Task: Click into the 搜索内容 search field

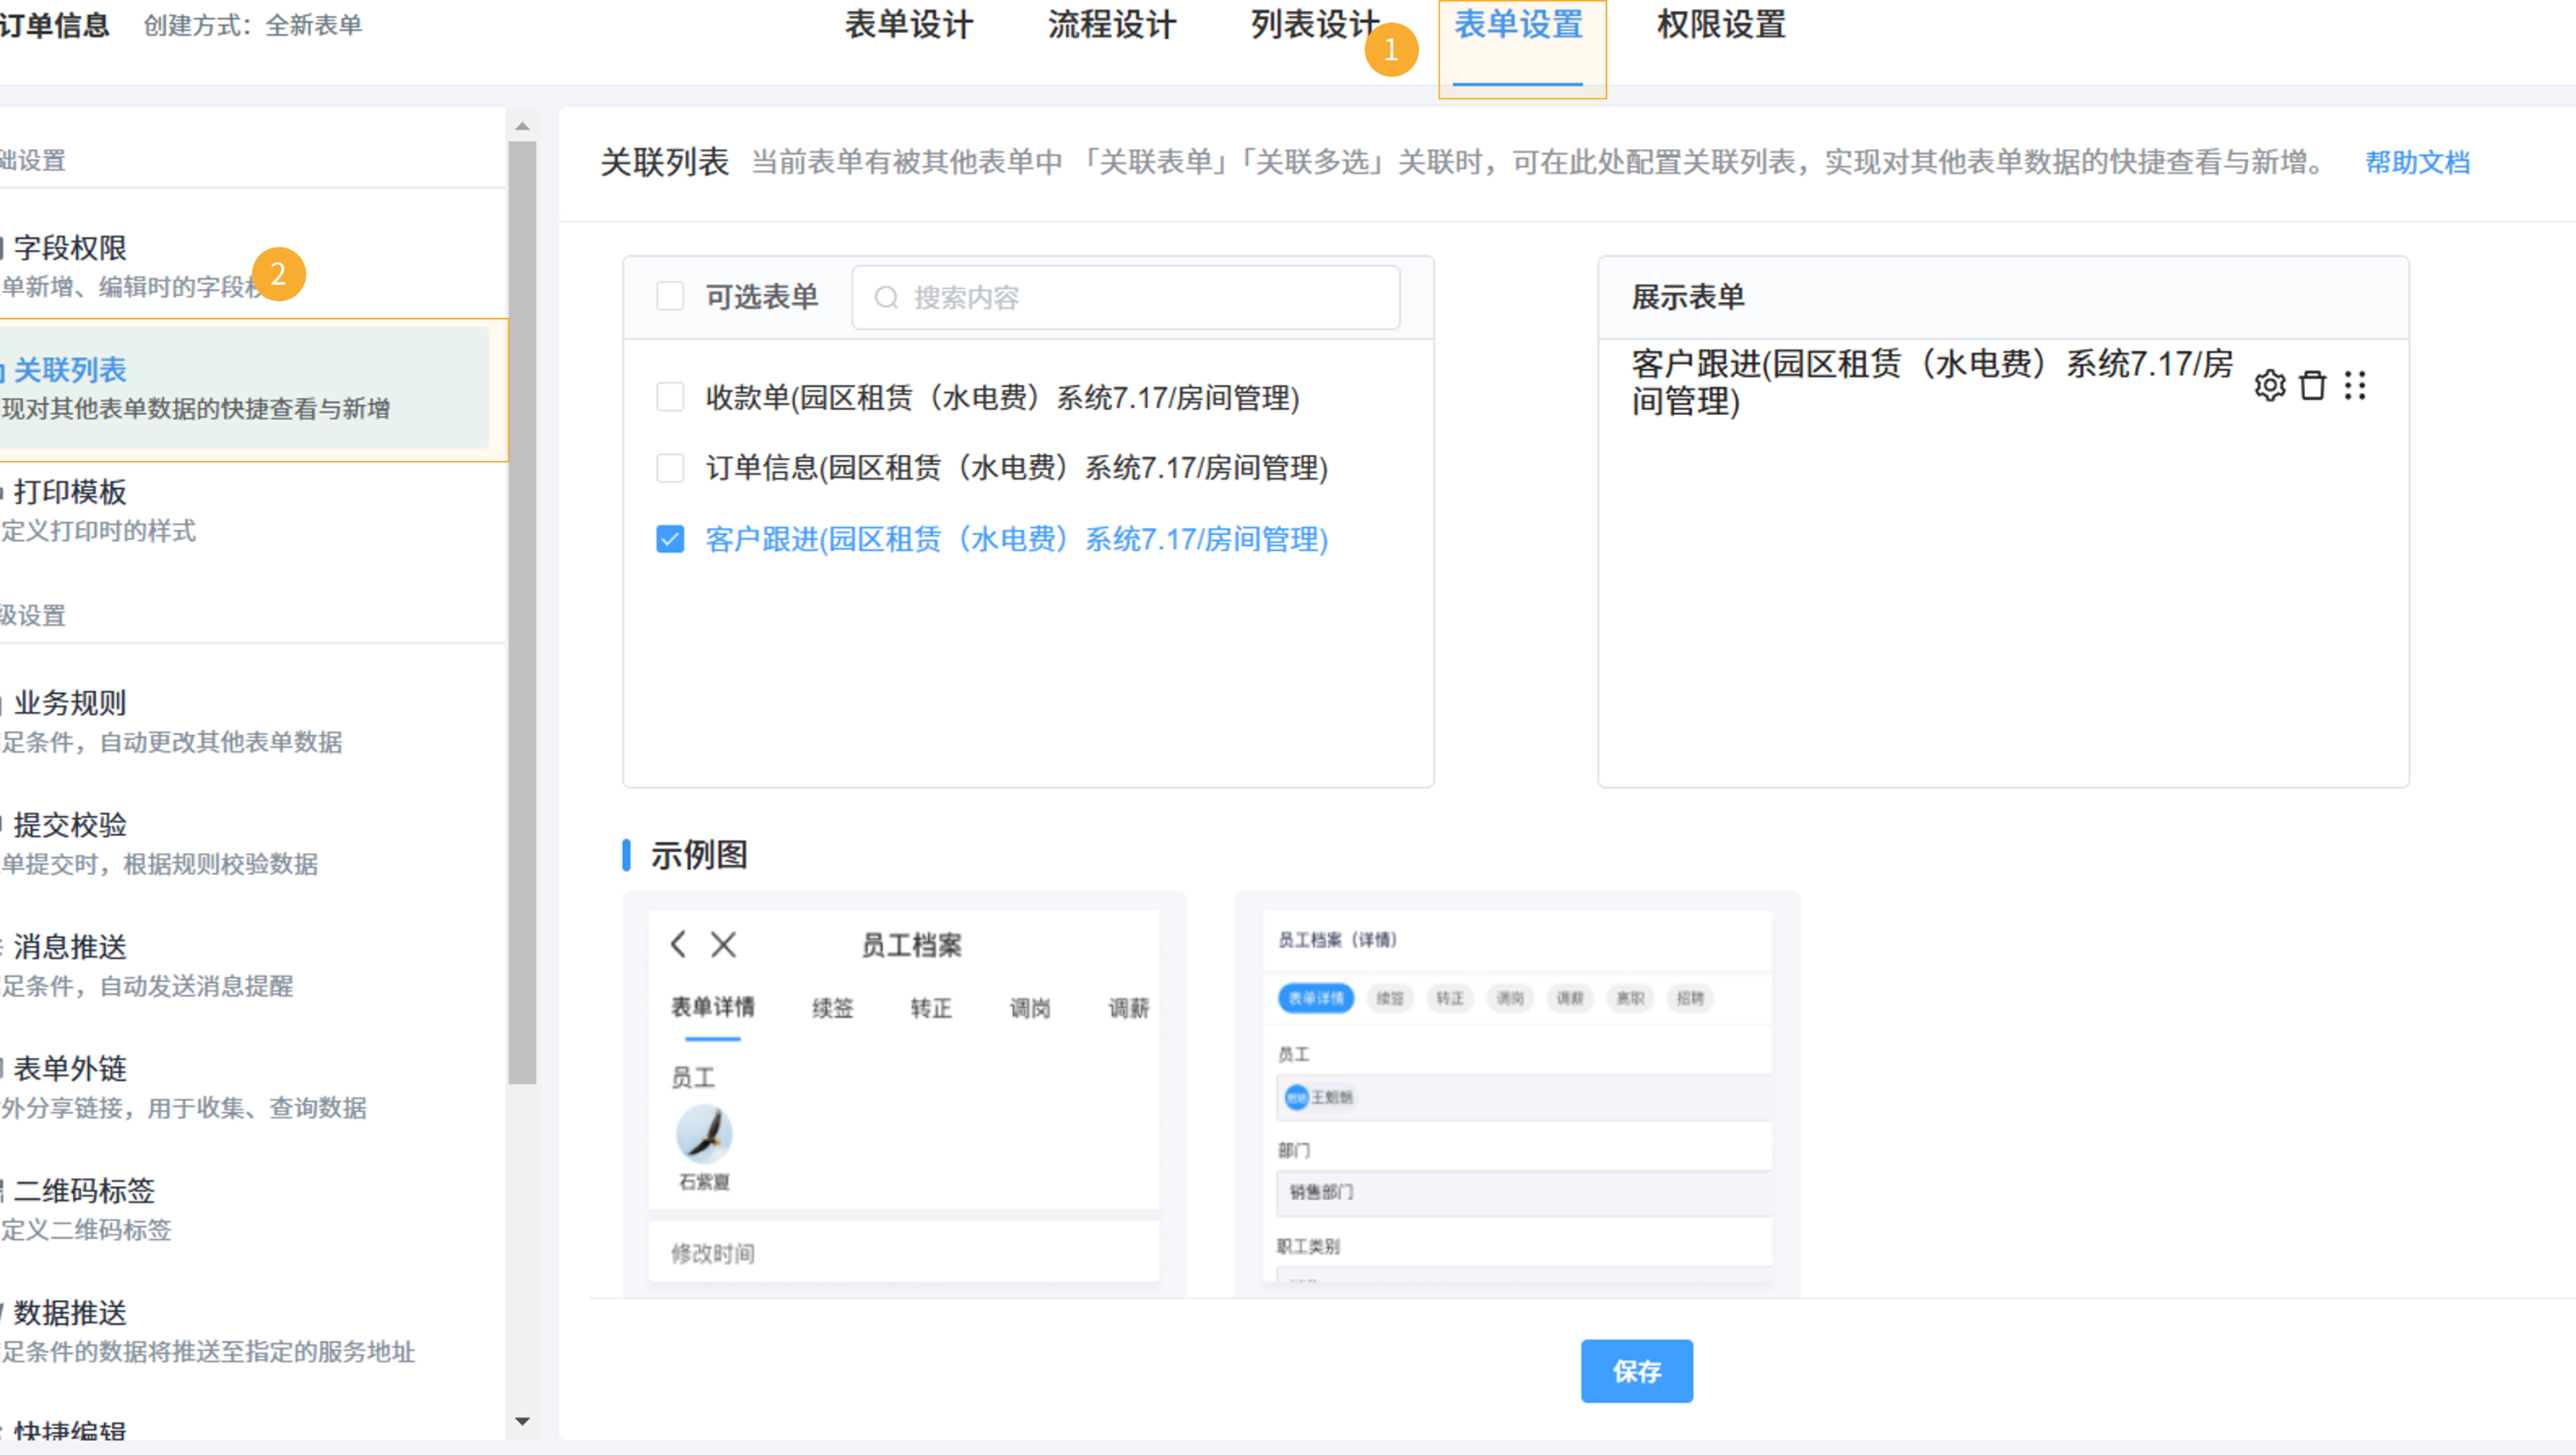Action: [1126, 297]
